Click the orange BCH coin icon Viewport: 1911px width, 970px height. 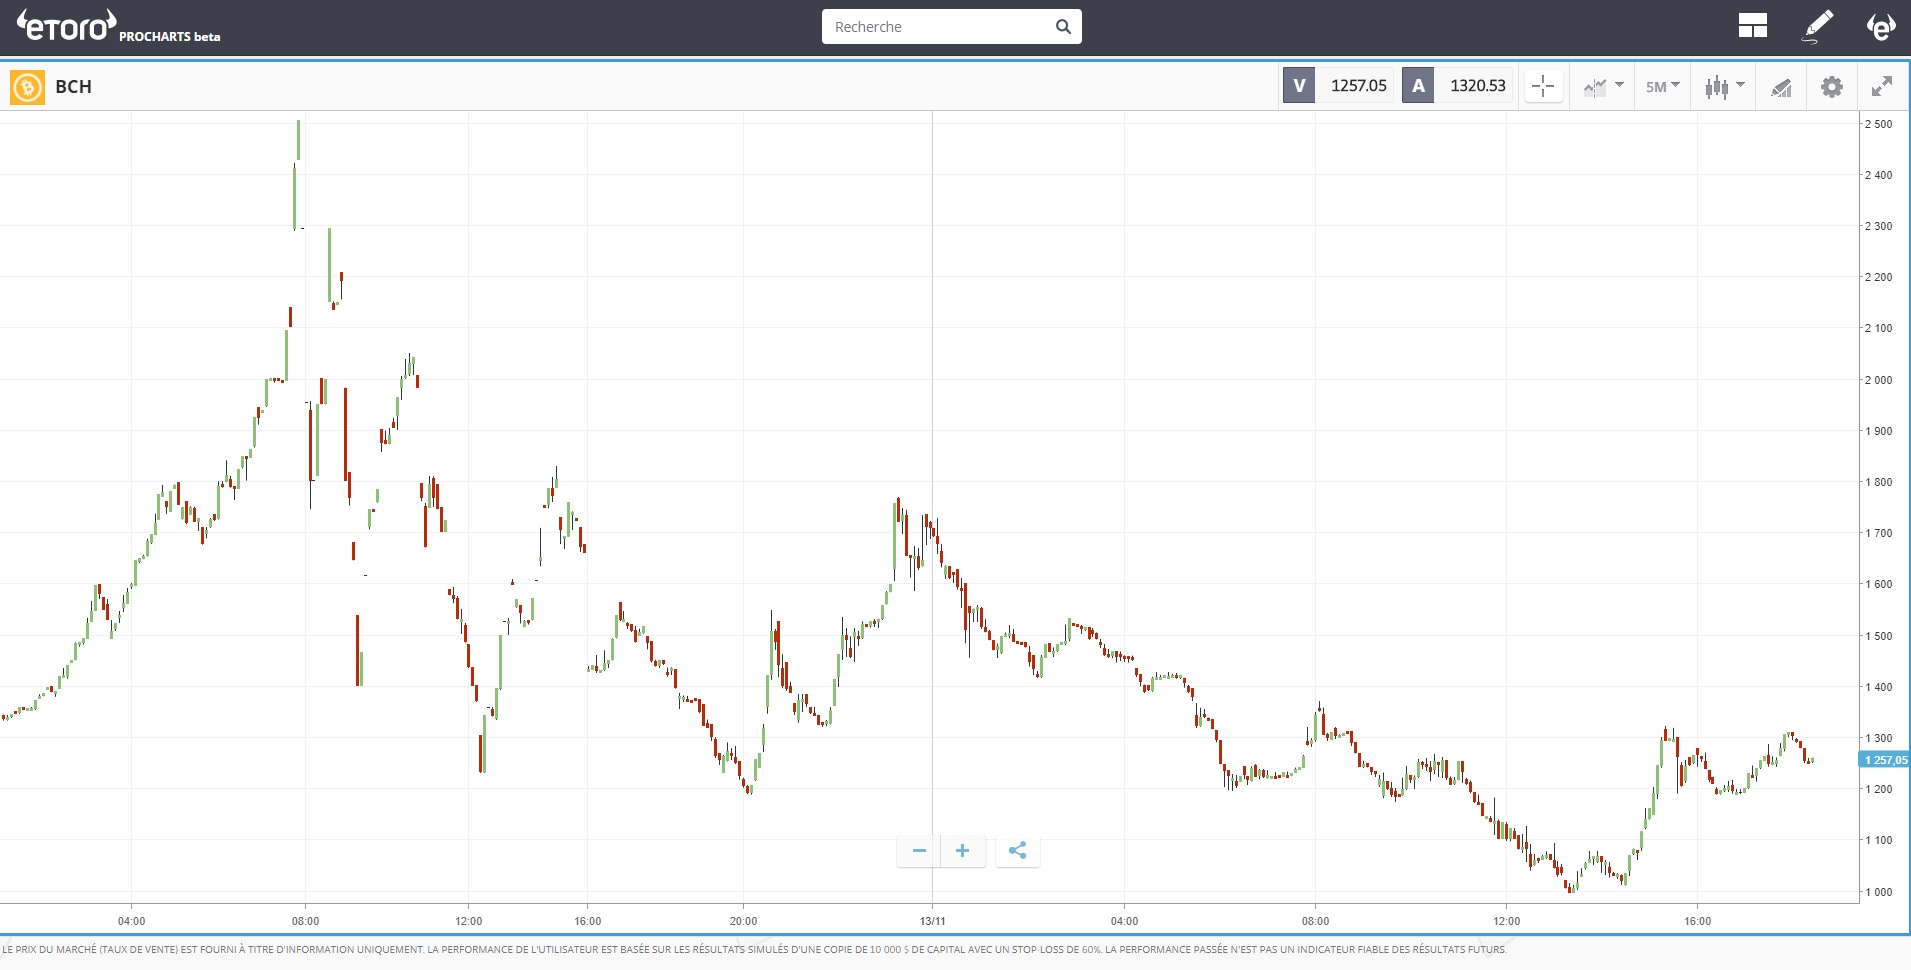(x=27, y=87)
